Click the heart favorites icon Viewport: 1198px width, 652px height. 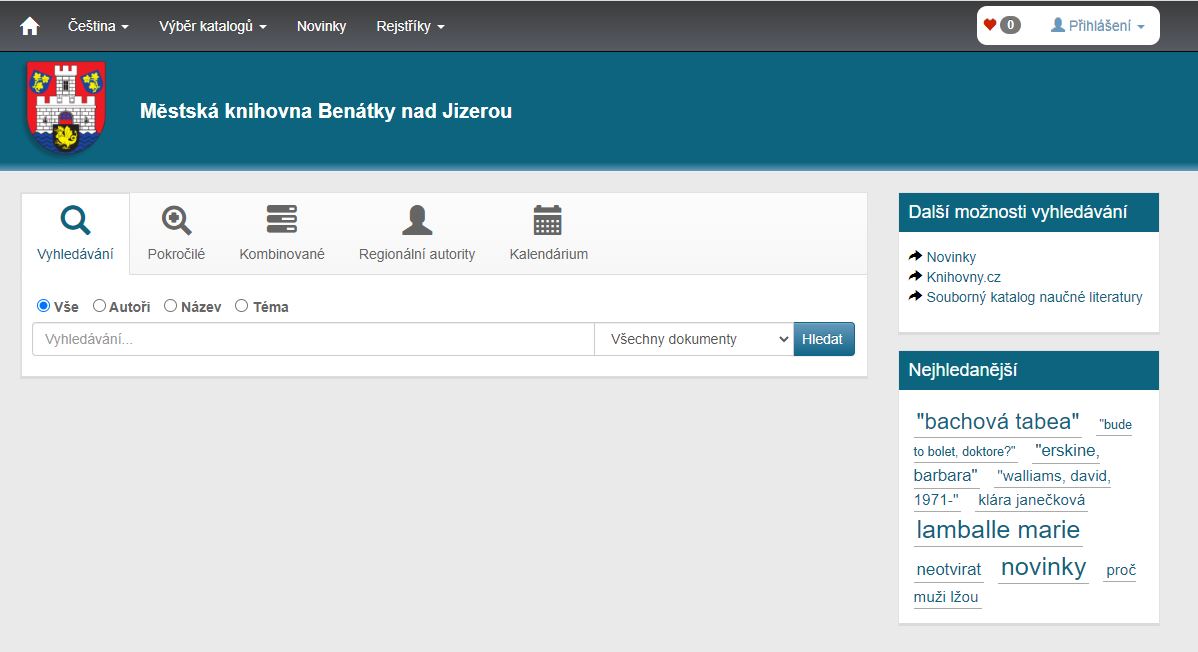point(990,25)
